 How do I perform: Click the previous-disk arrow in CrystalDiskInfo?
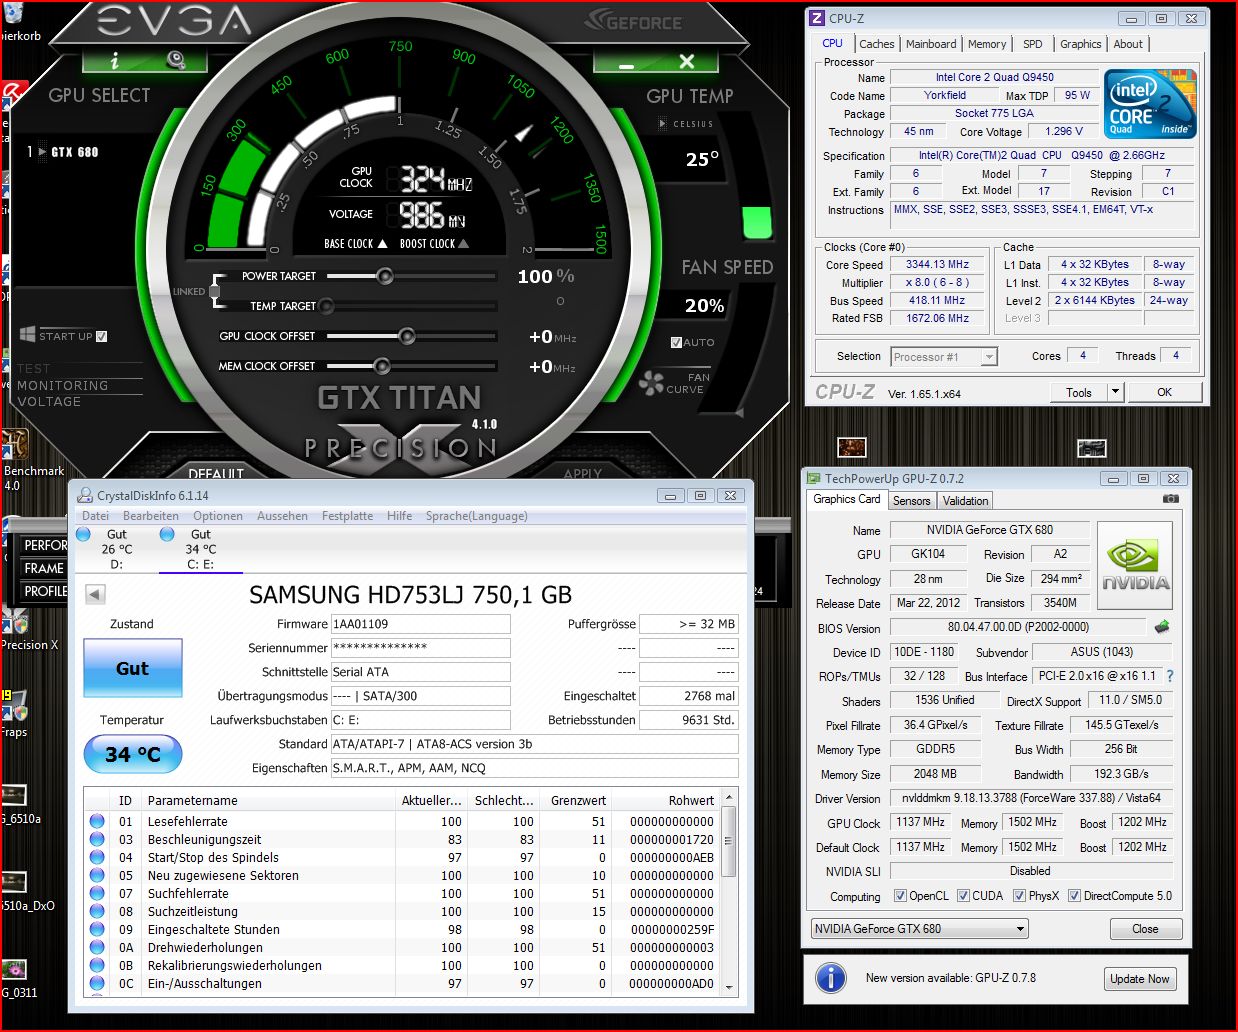tap(95, 595)
